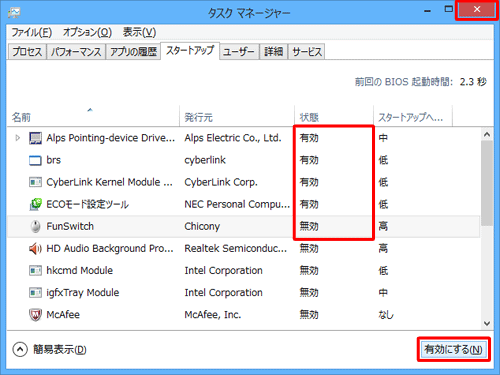Viewport: 500px width, 375px height.
Task: Click the CyberLink Kernel Module icon
Action: coord(35,182)
